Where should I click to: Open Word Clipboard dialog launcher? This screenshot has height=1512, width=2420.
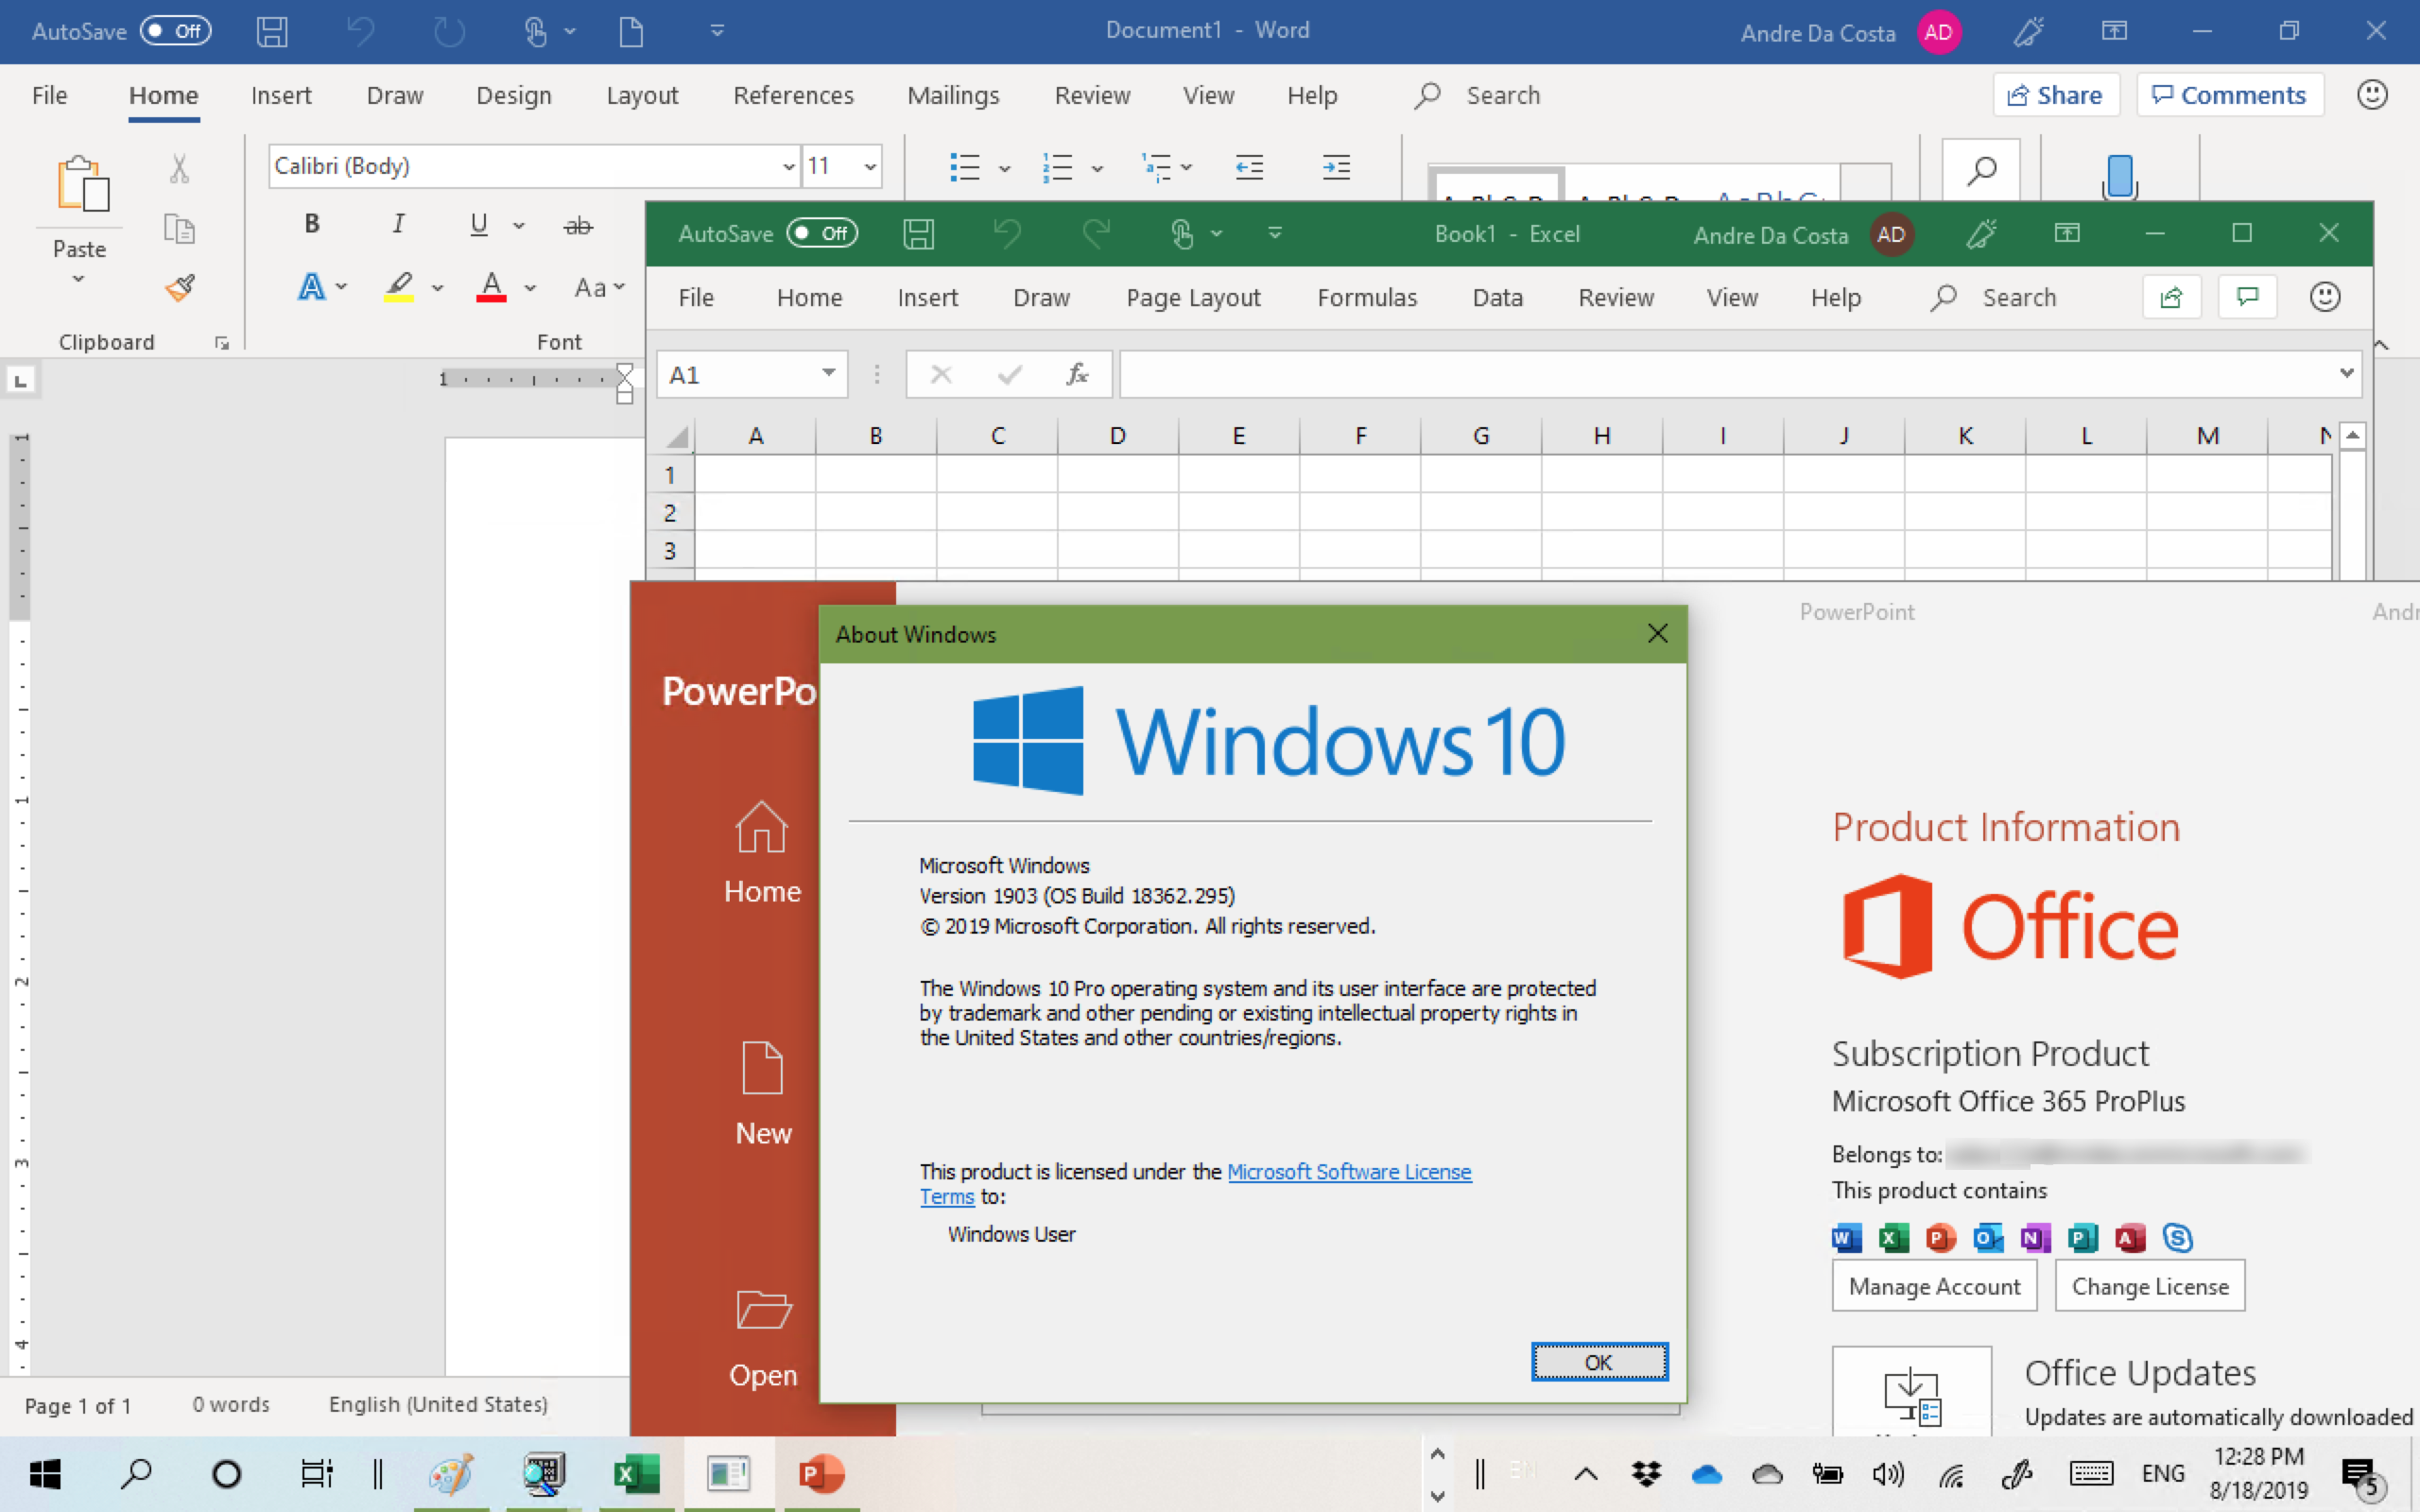click(x=222, y=343)
